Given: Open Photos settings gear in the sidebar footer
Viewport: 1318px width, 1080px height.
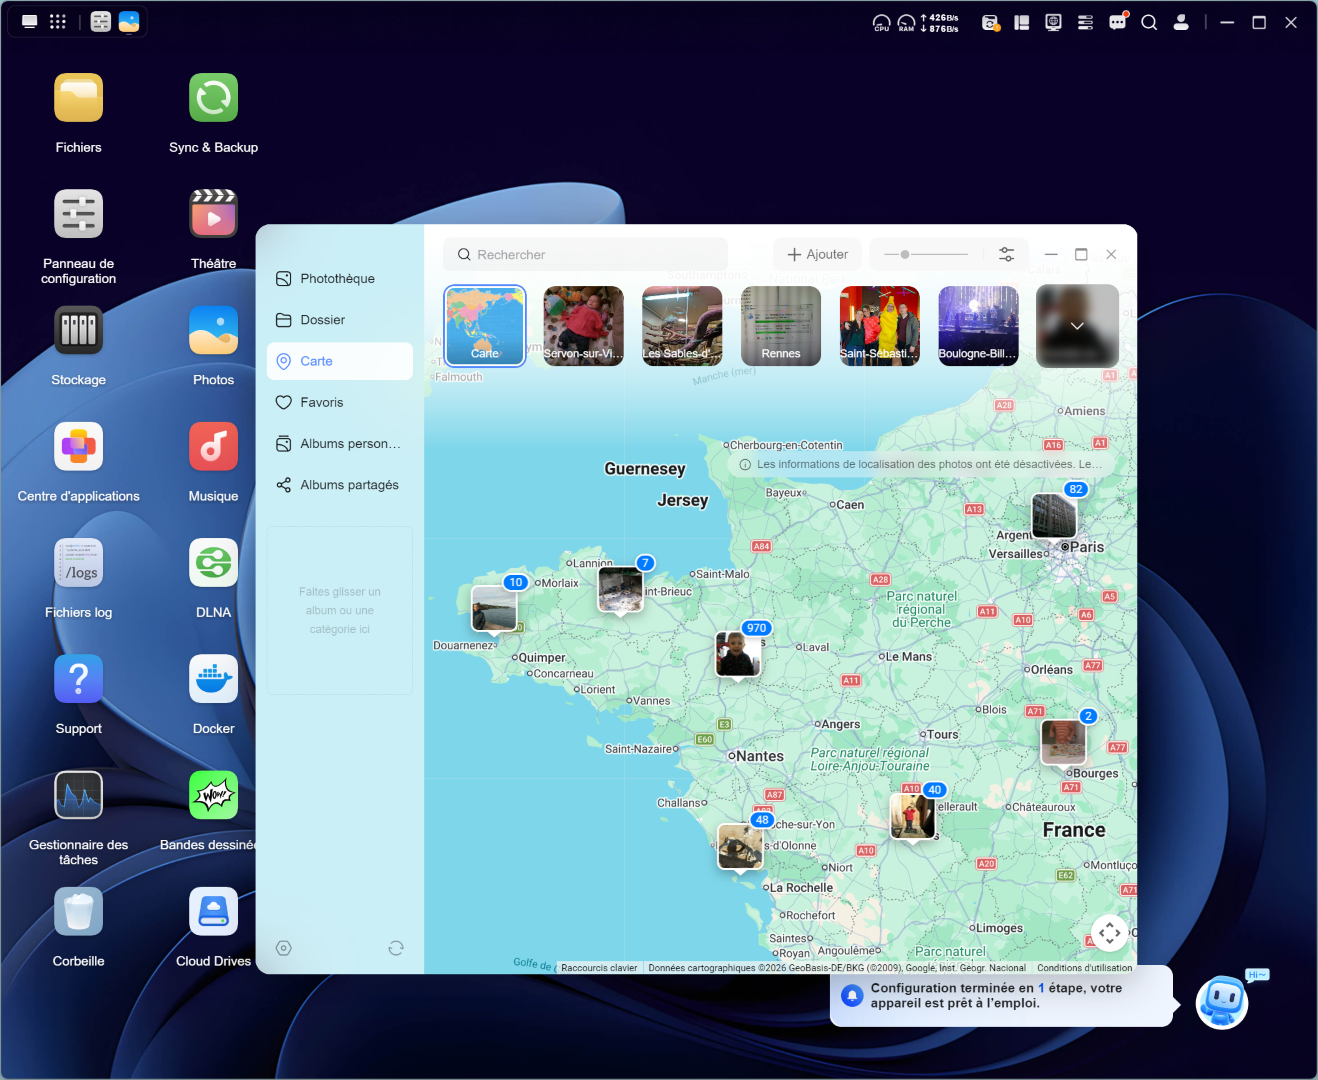Looking at the screenshot, I should click(284, 948).
